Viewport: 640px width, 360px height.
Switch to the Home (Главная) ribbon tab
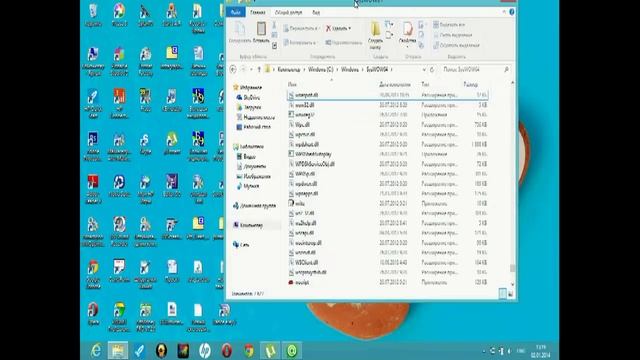coord(258,12)
